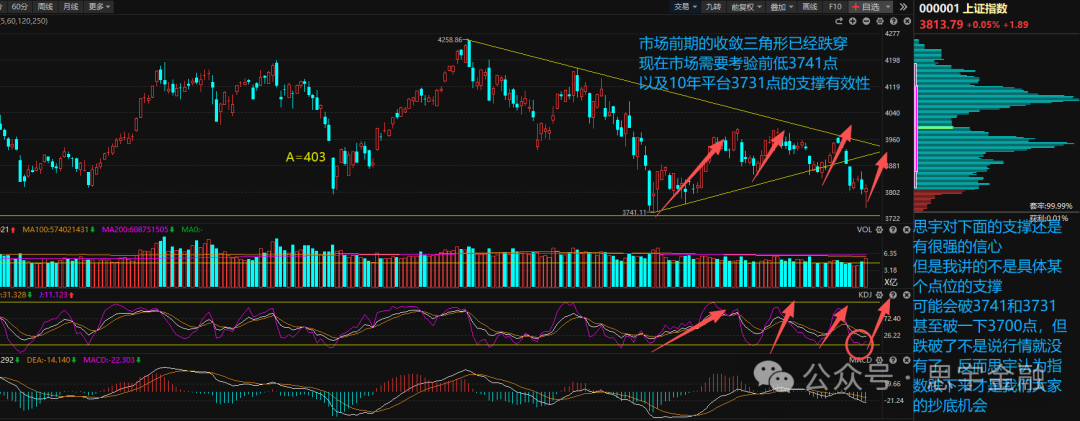Open VOL panel settings gear

[880, 229]
